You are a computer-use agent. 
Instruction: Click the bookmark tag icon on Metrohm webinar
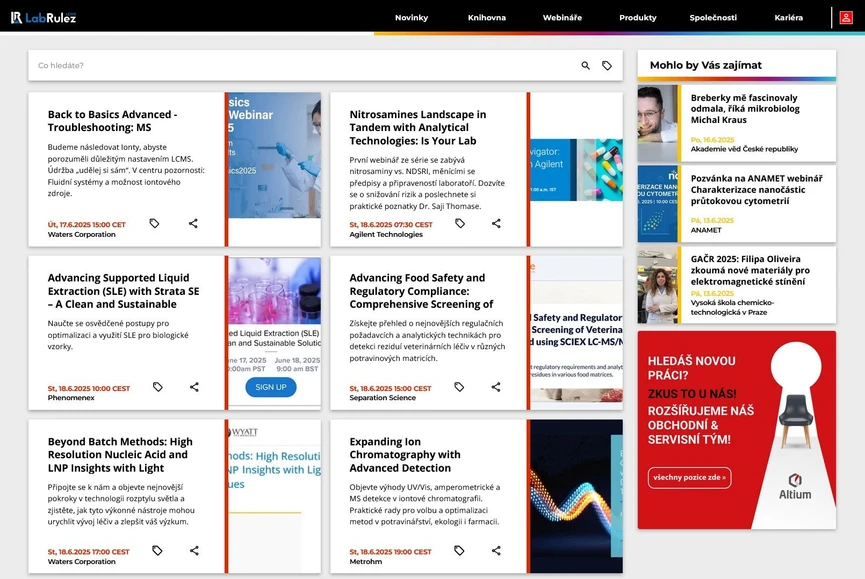click(x=459, y=550)
